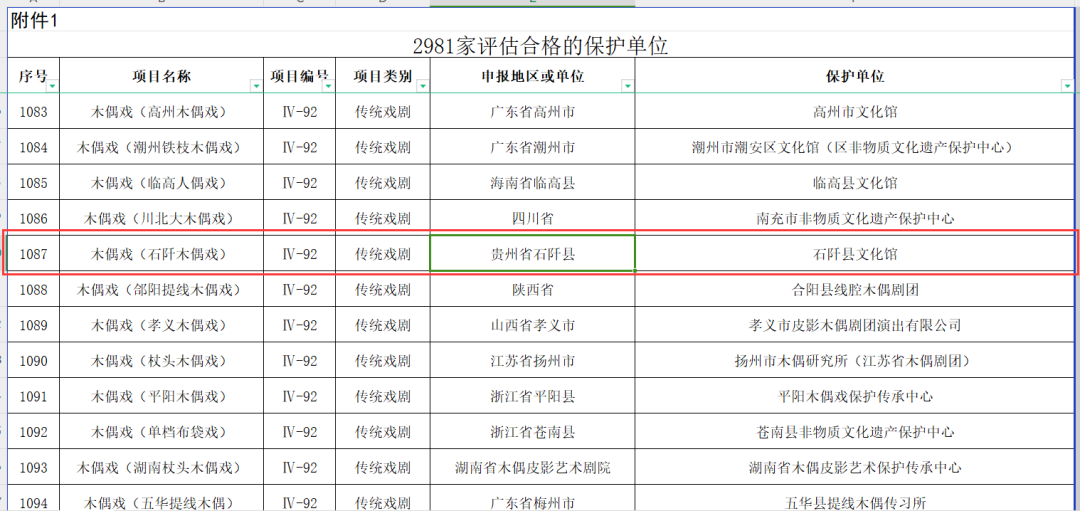Click the 项目类别 header cell
Screen dimensions: 1080x511
coord(382,76)
